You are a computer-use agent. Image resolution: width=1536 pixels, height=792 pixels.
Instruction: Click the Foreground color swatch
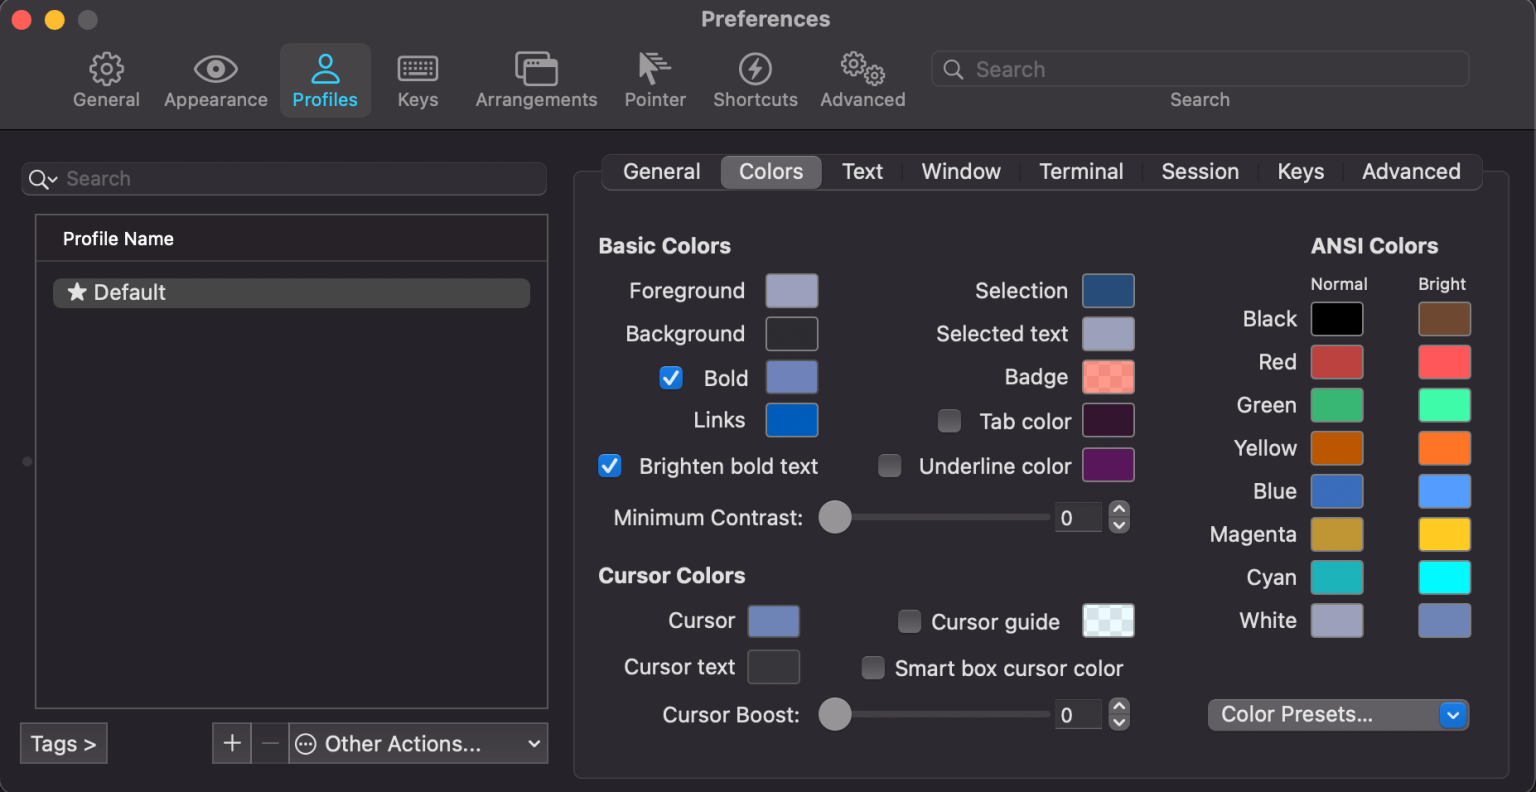coord(791,290)
